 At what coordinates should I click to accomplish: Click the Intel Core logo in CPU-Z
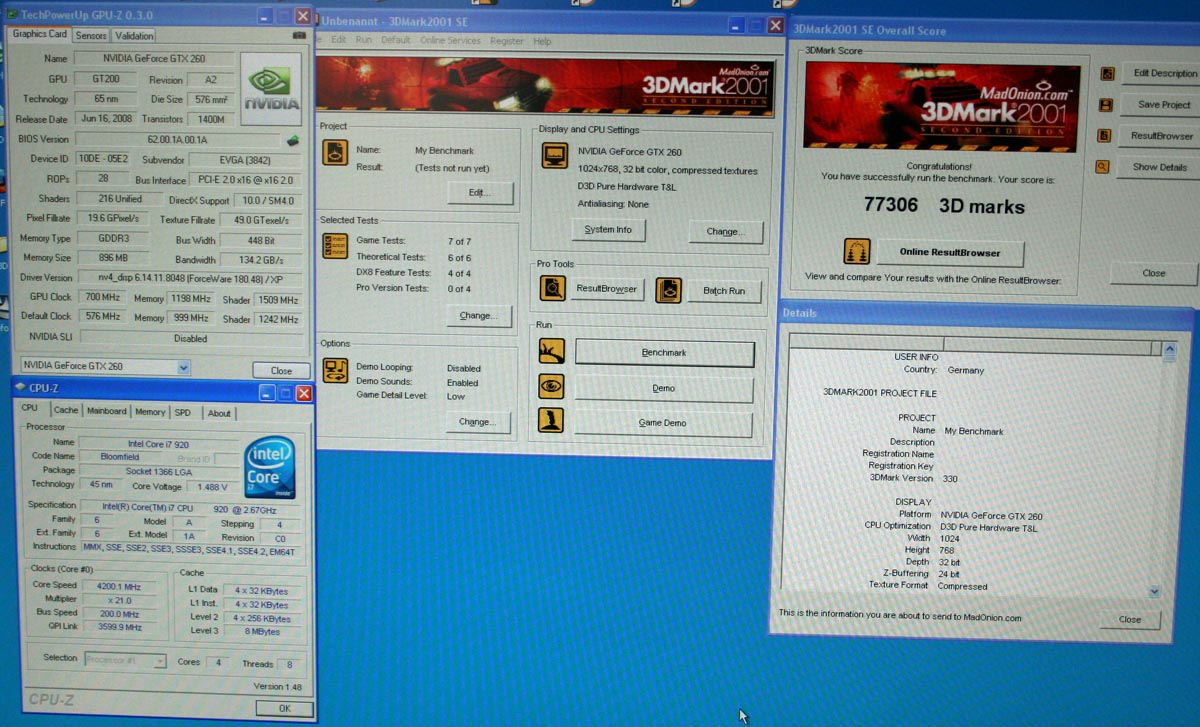270,469
